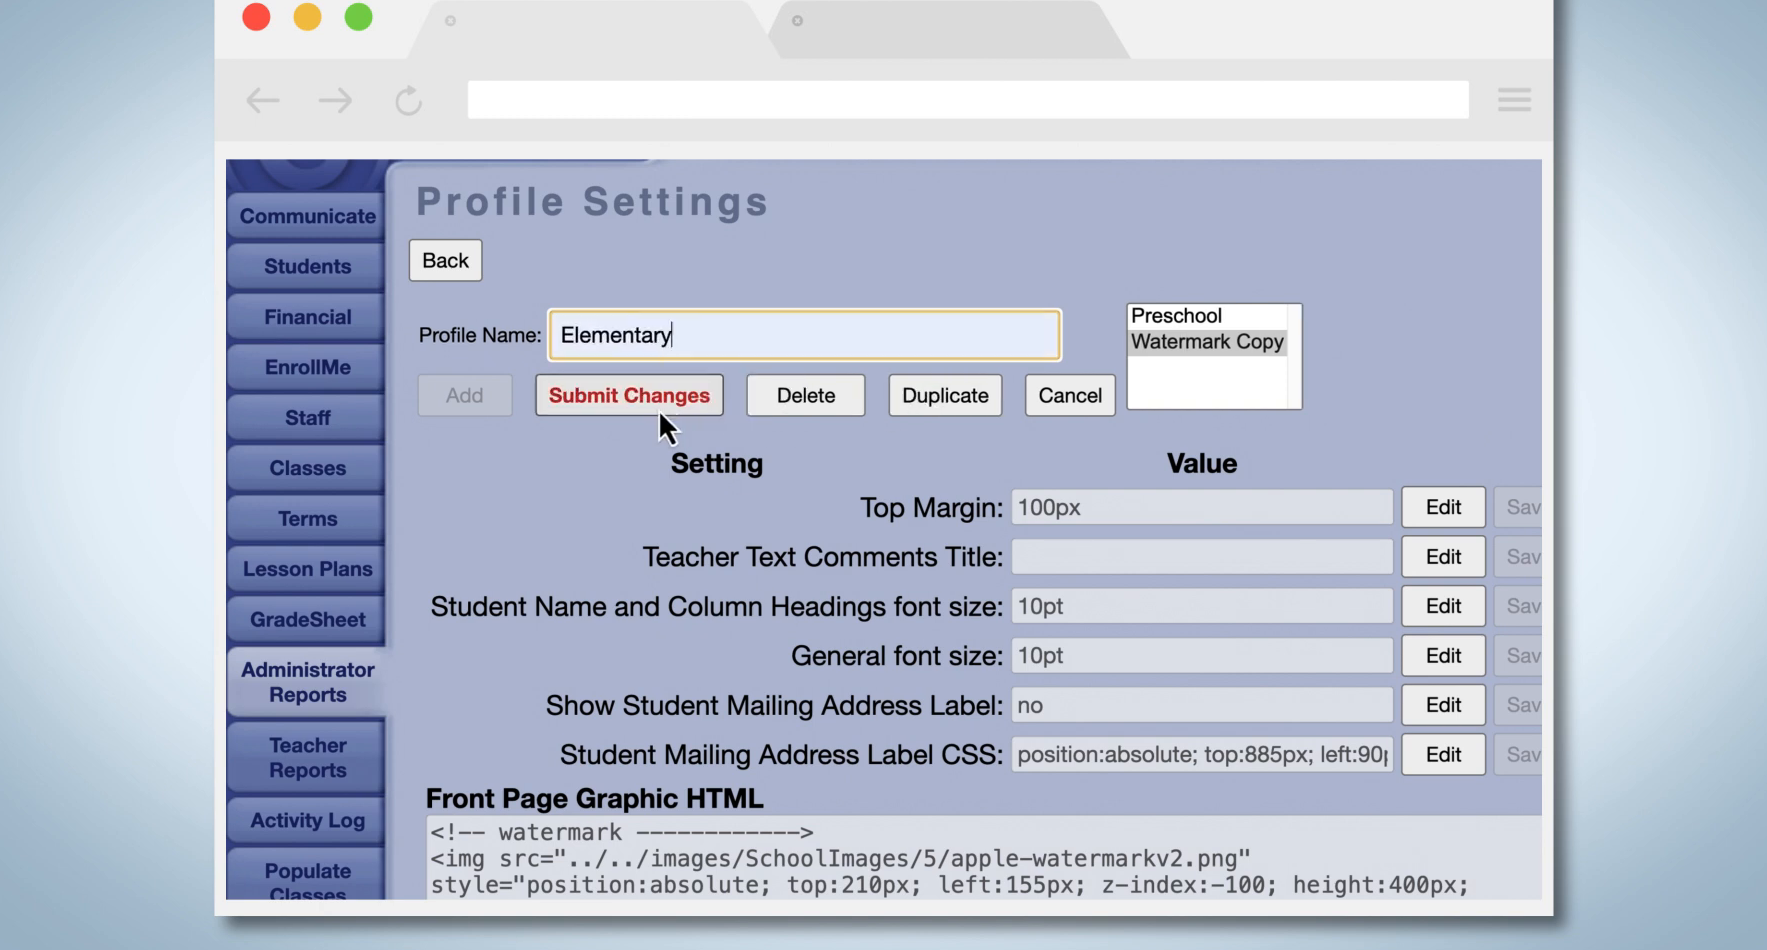The height and width of the screenshot is (950, 1767).
Task: Click the browser back arrow
Action: [263, 100]
